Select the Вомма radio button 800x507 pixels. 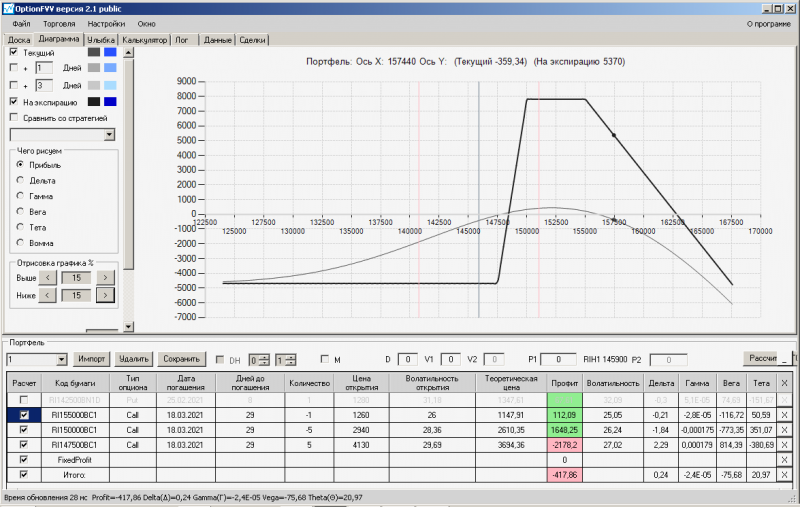(x=20, y=242)
